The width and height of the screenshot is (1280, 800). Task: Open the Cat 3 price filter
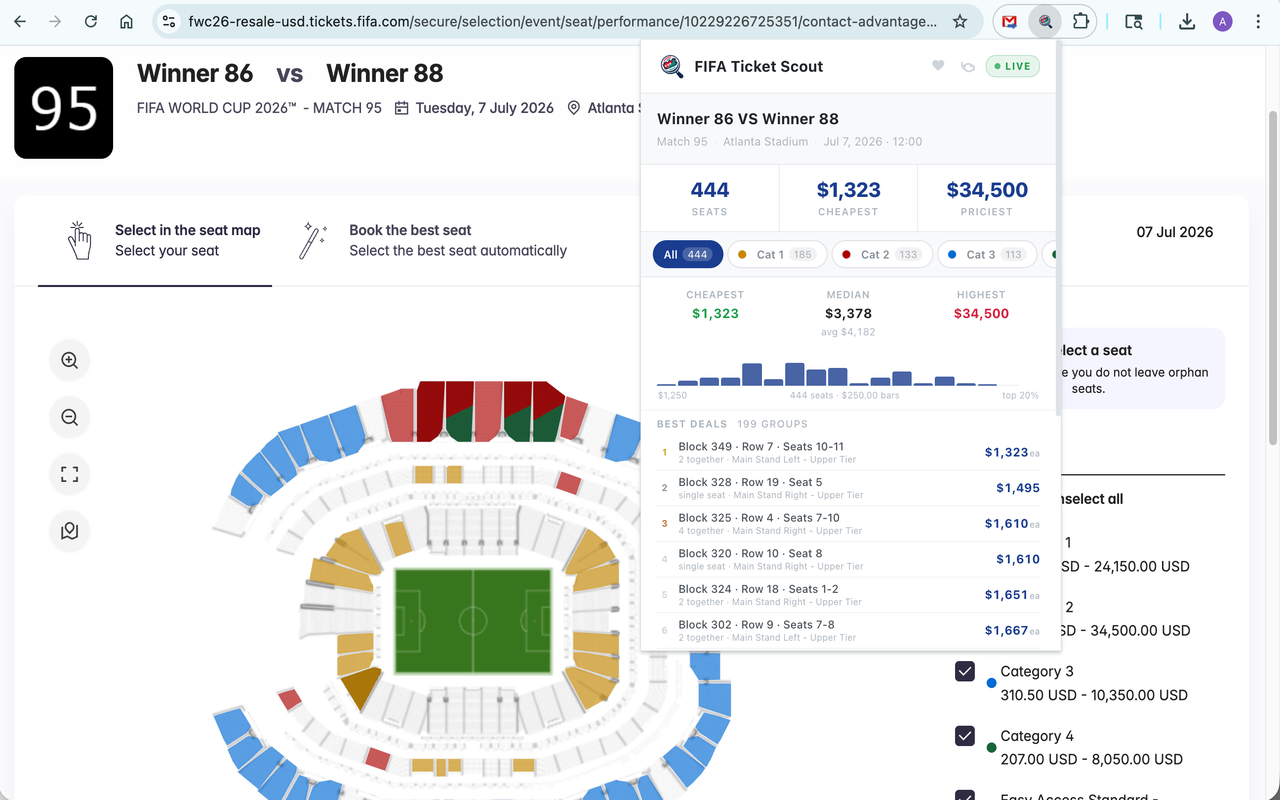[987, 254]
